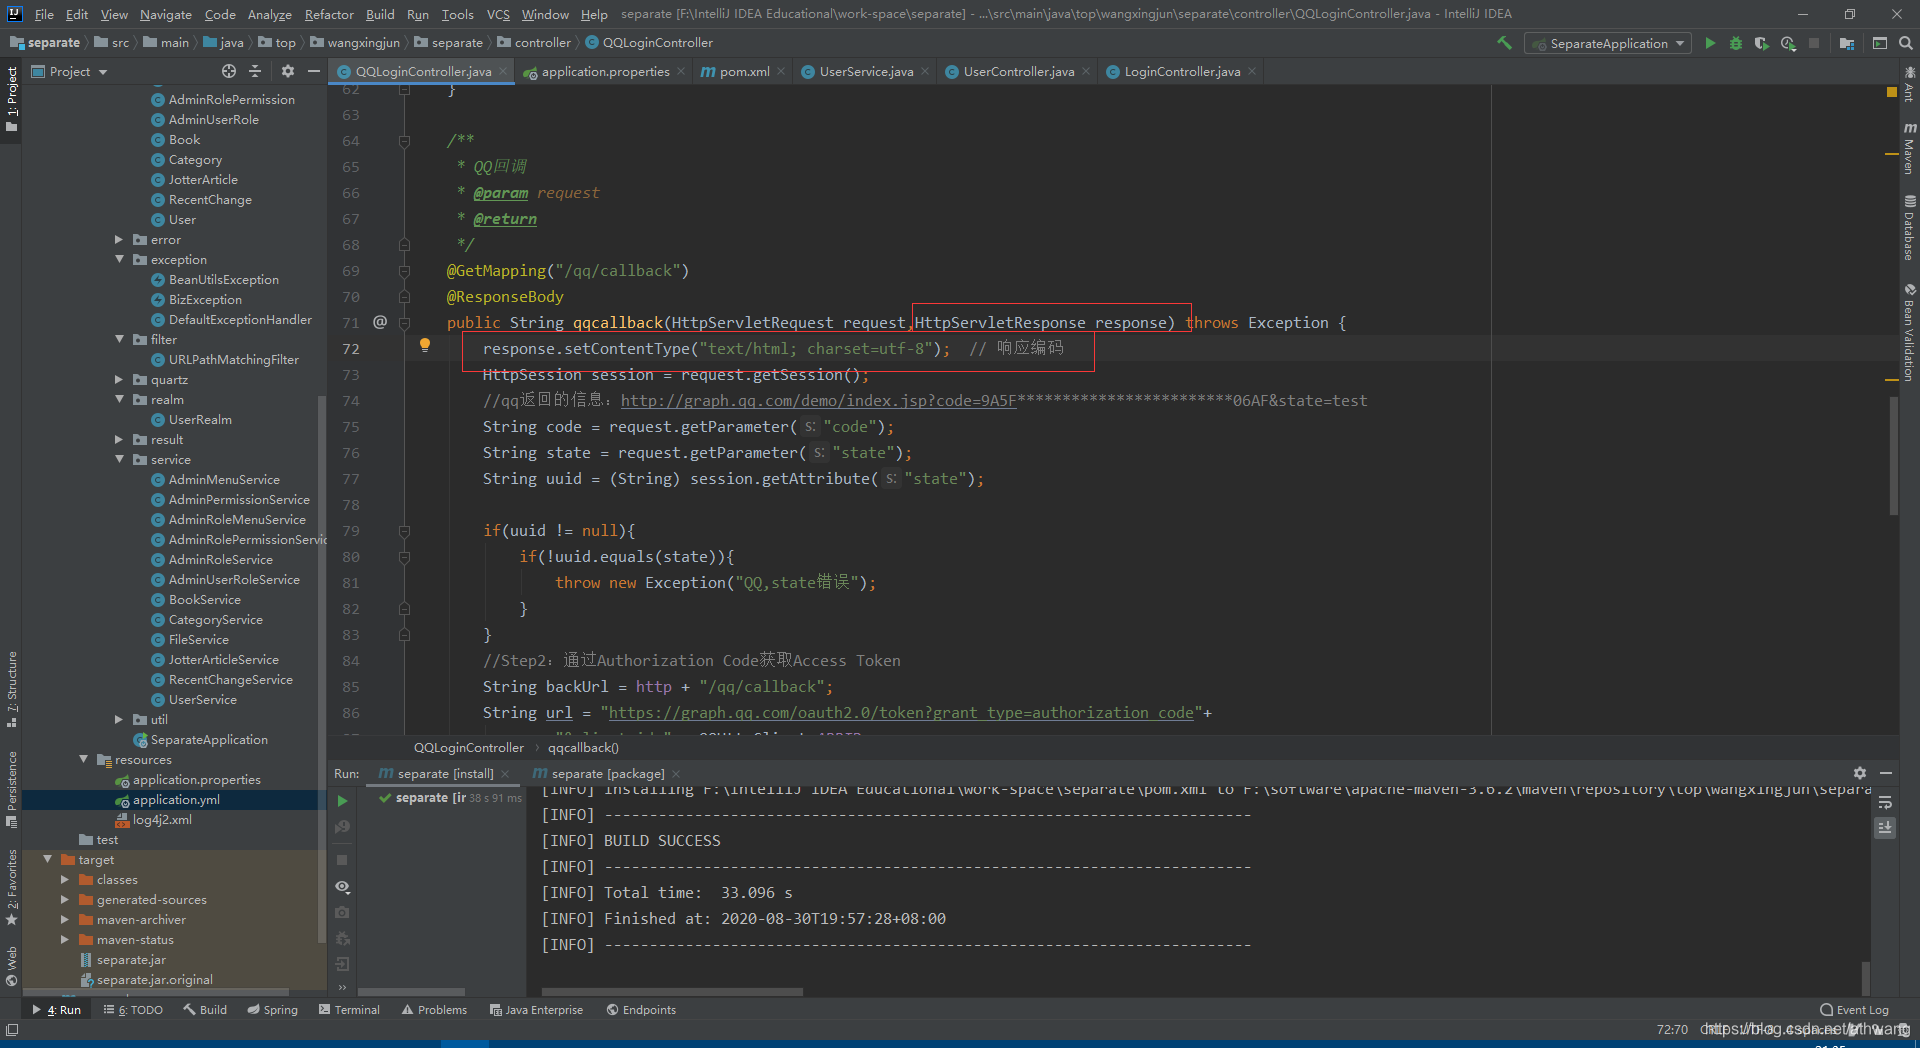Switch to the application.properties editor tab

(603, 71)
